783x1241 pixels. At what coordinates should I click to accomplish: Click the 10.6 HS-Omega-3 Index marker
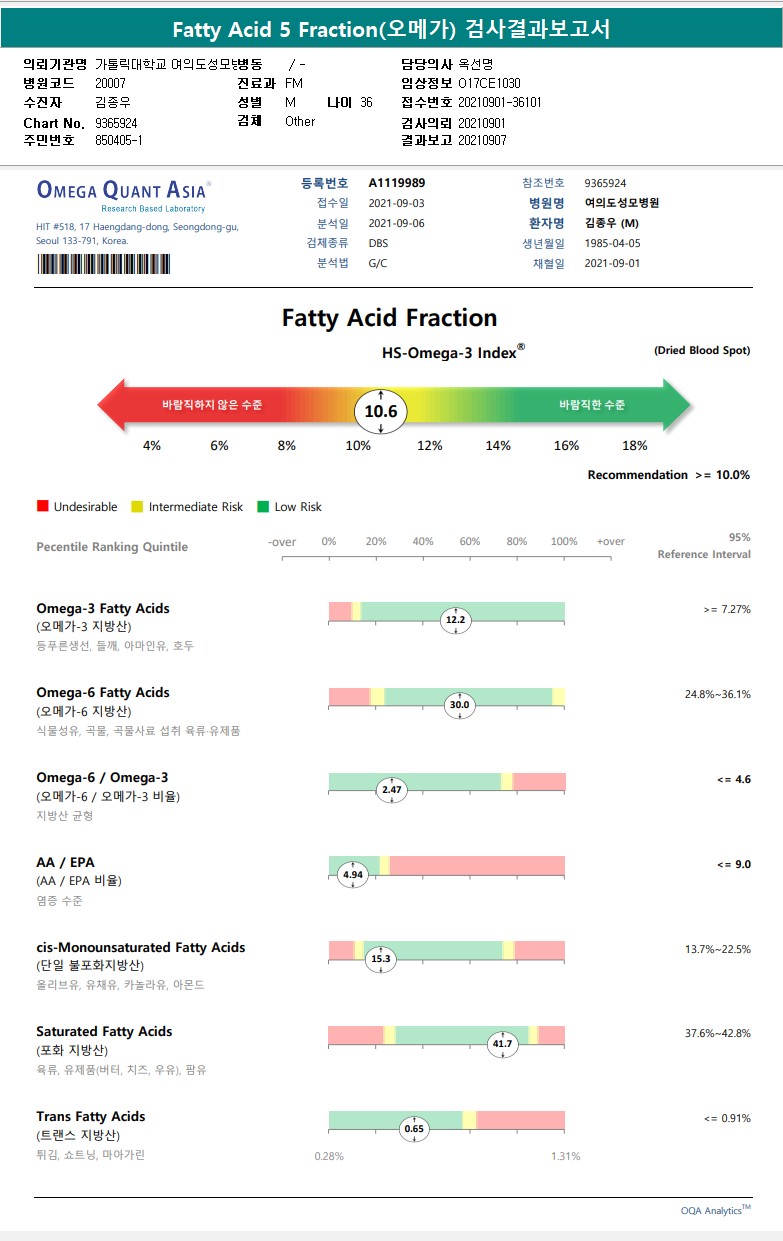[x=381, y=411]
